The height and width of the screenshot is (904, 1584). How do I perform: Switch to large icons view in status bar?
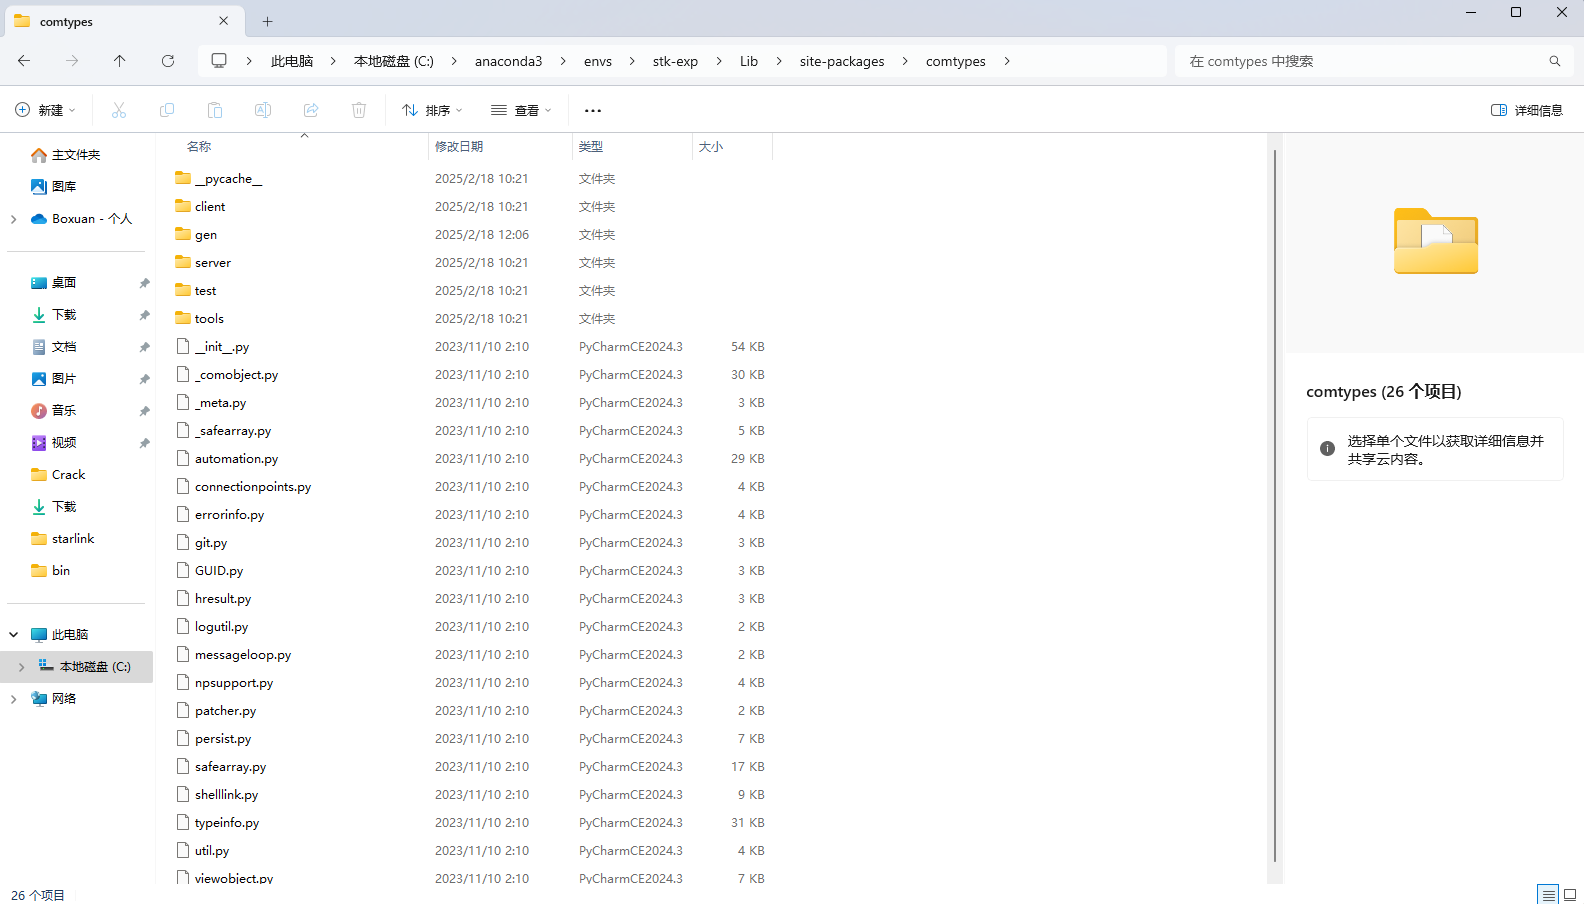coord(1570,894)
